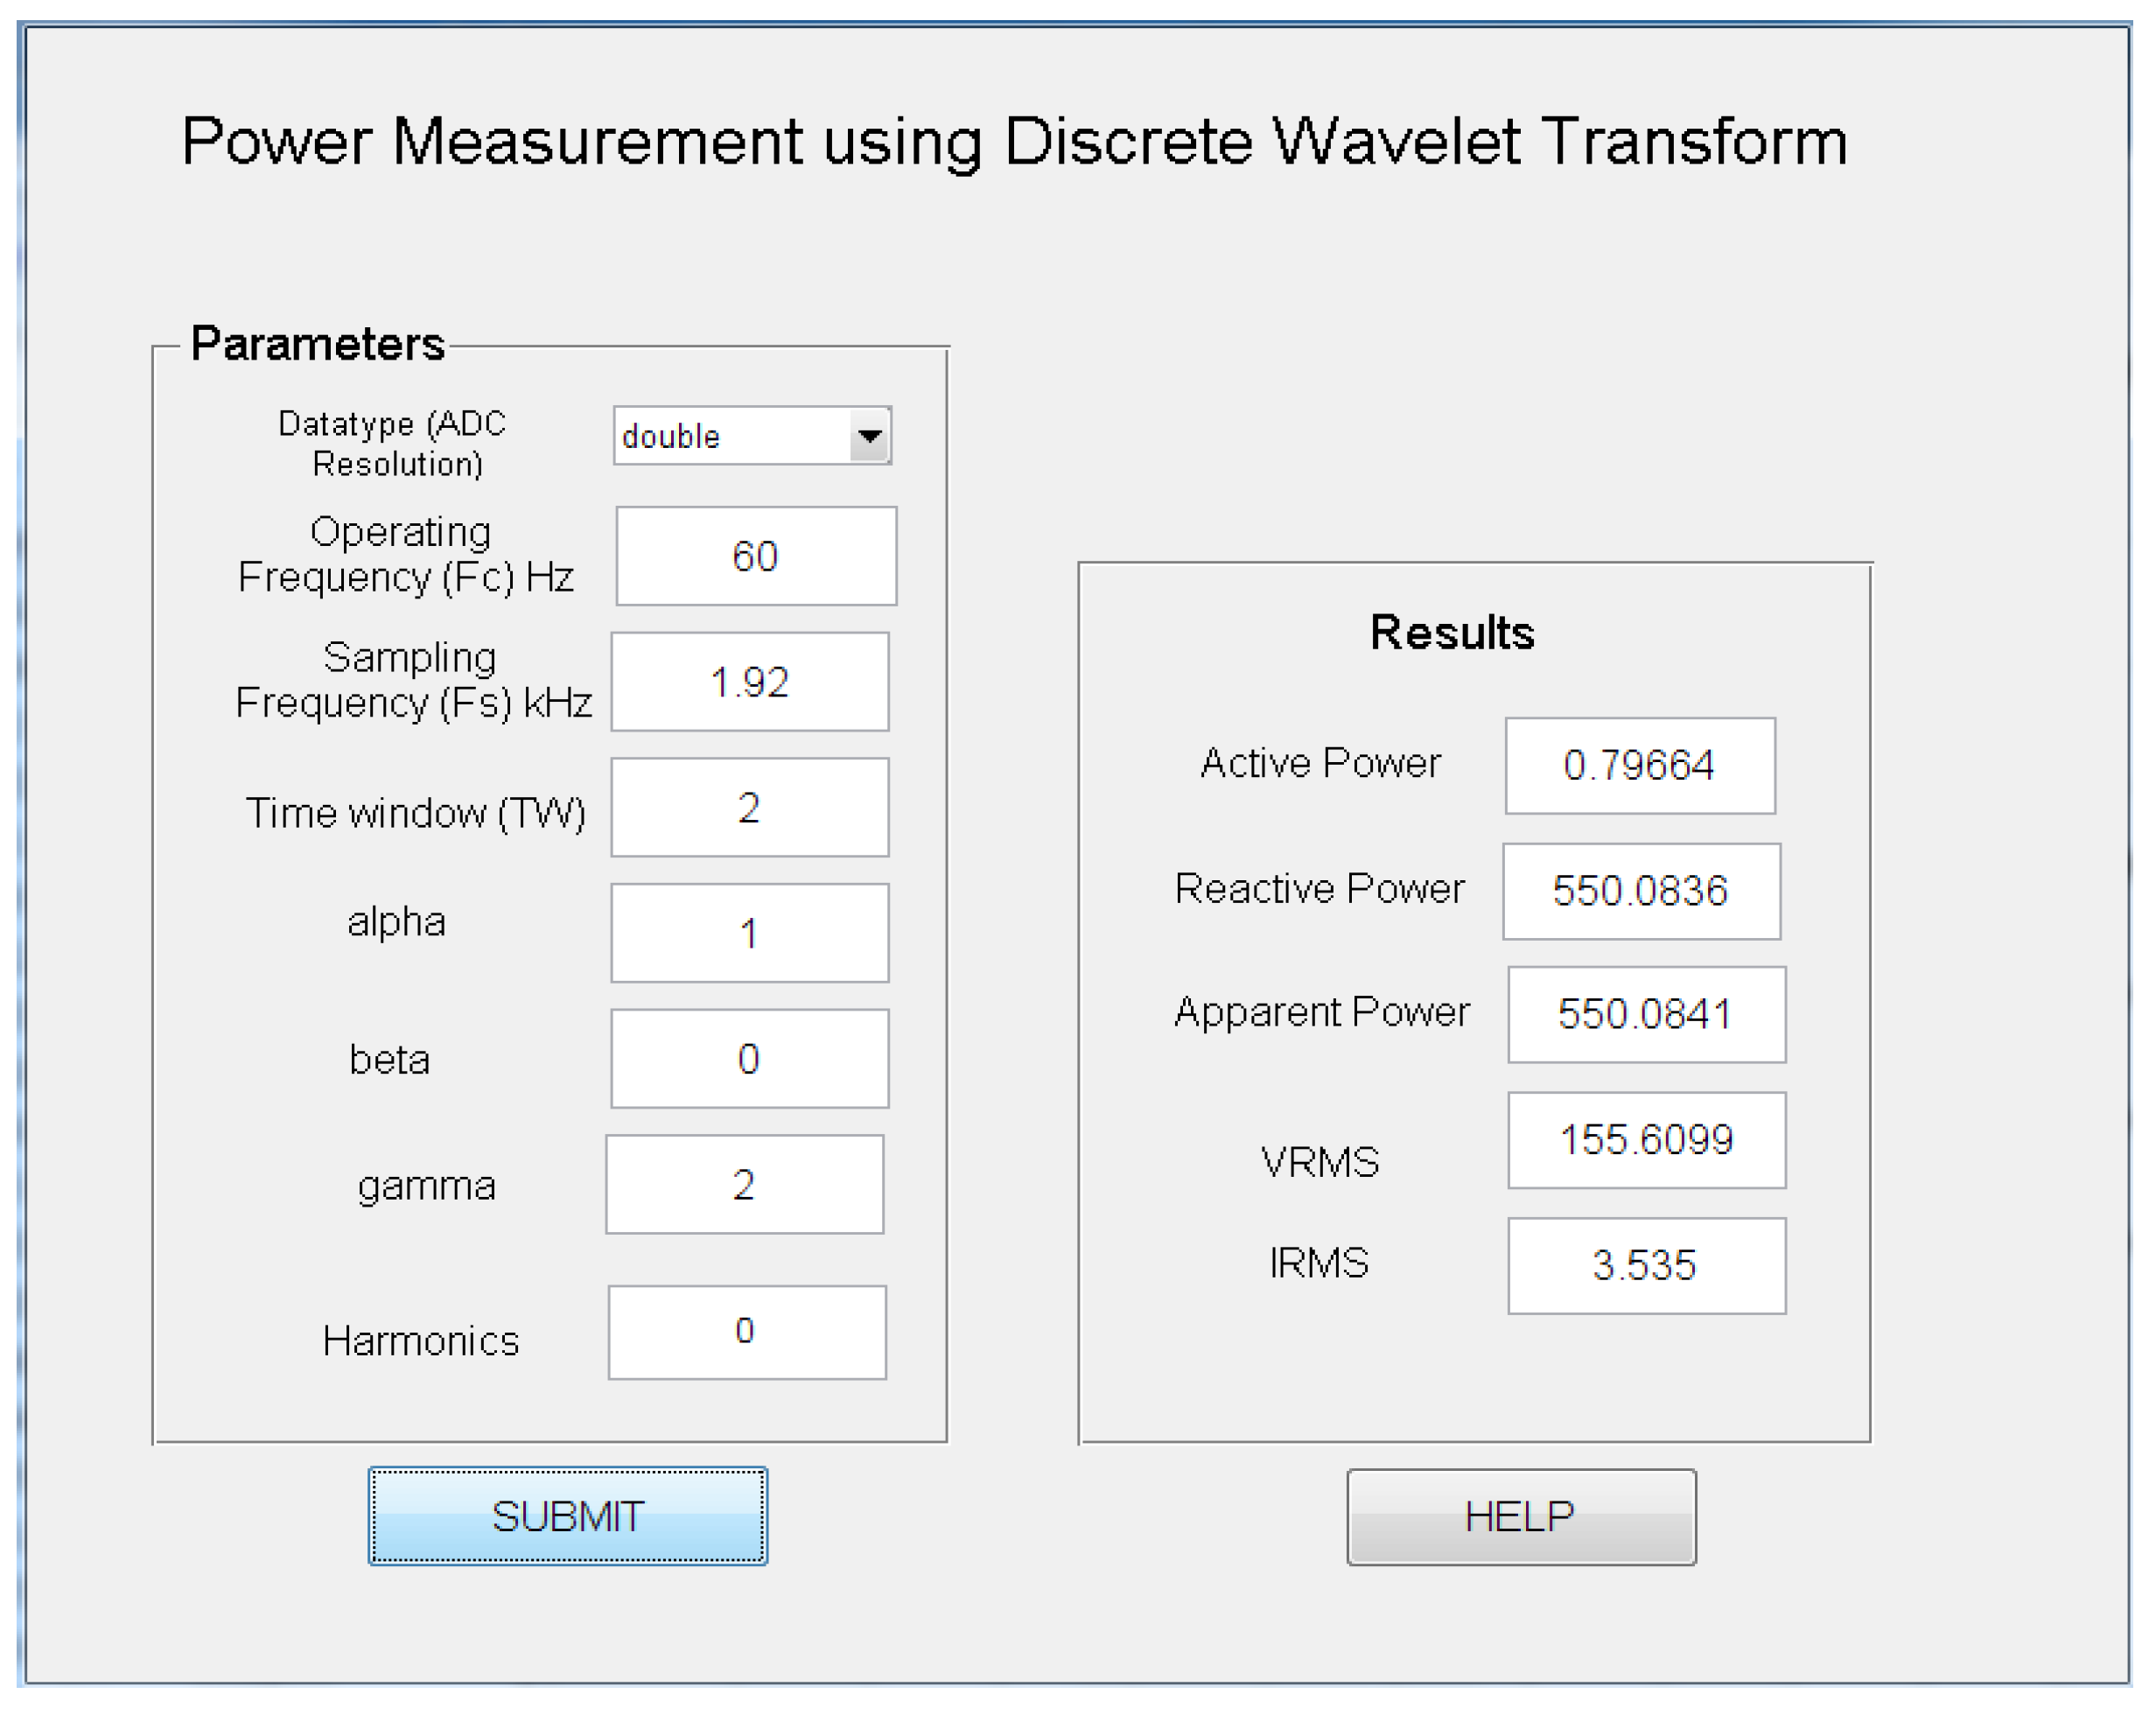Select the Sampling Frequency Fs field
Screen dimensions: 2156x1722
[750, 682]
